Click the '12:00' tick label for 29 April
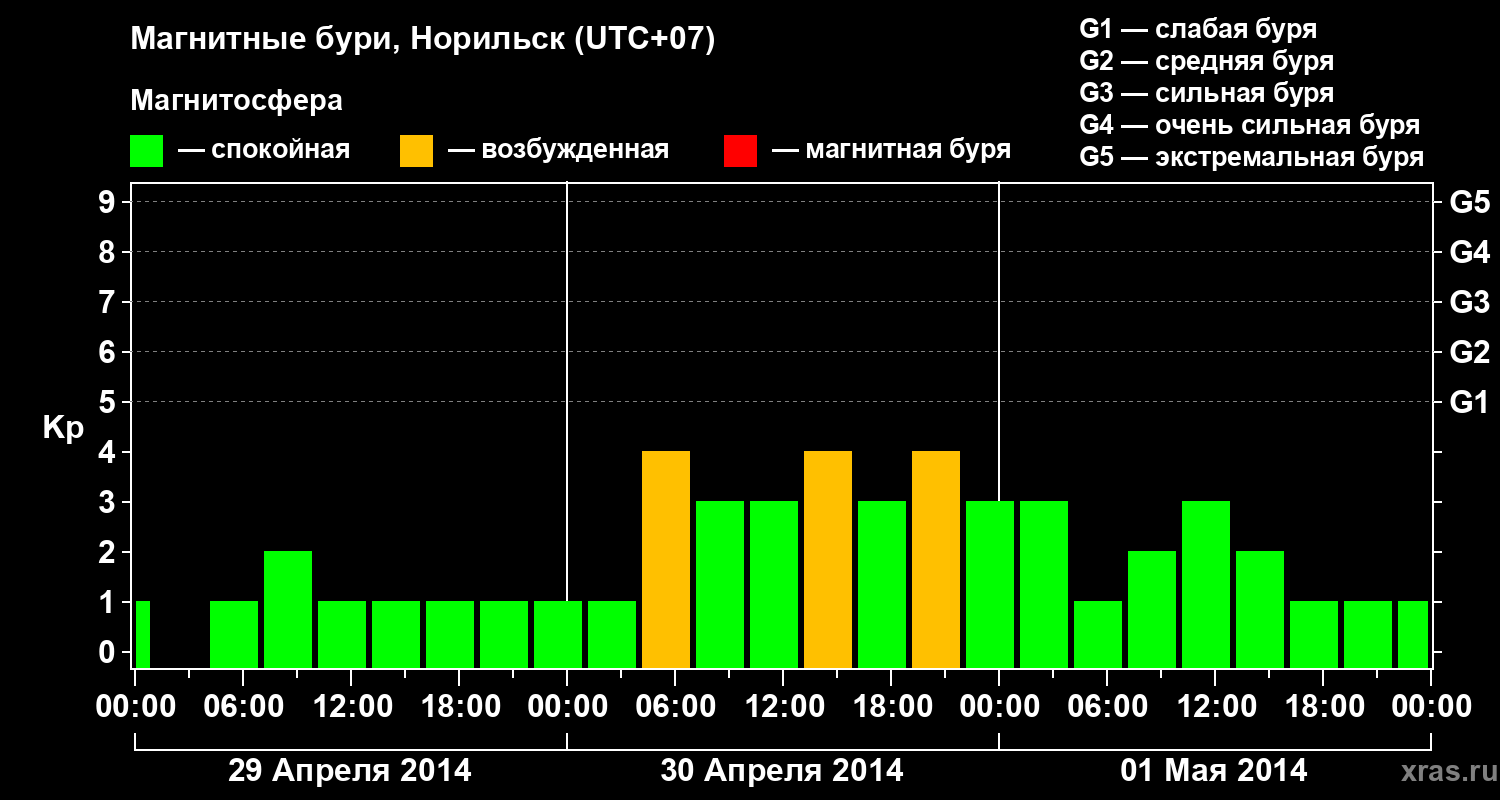Image resolution: width=1500 pixels, height=800 pixels. (351, 707)
